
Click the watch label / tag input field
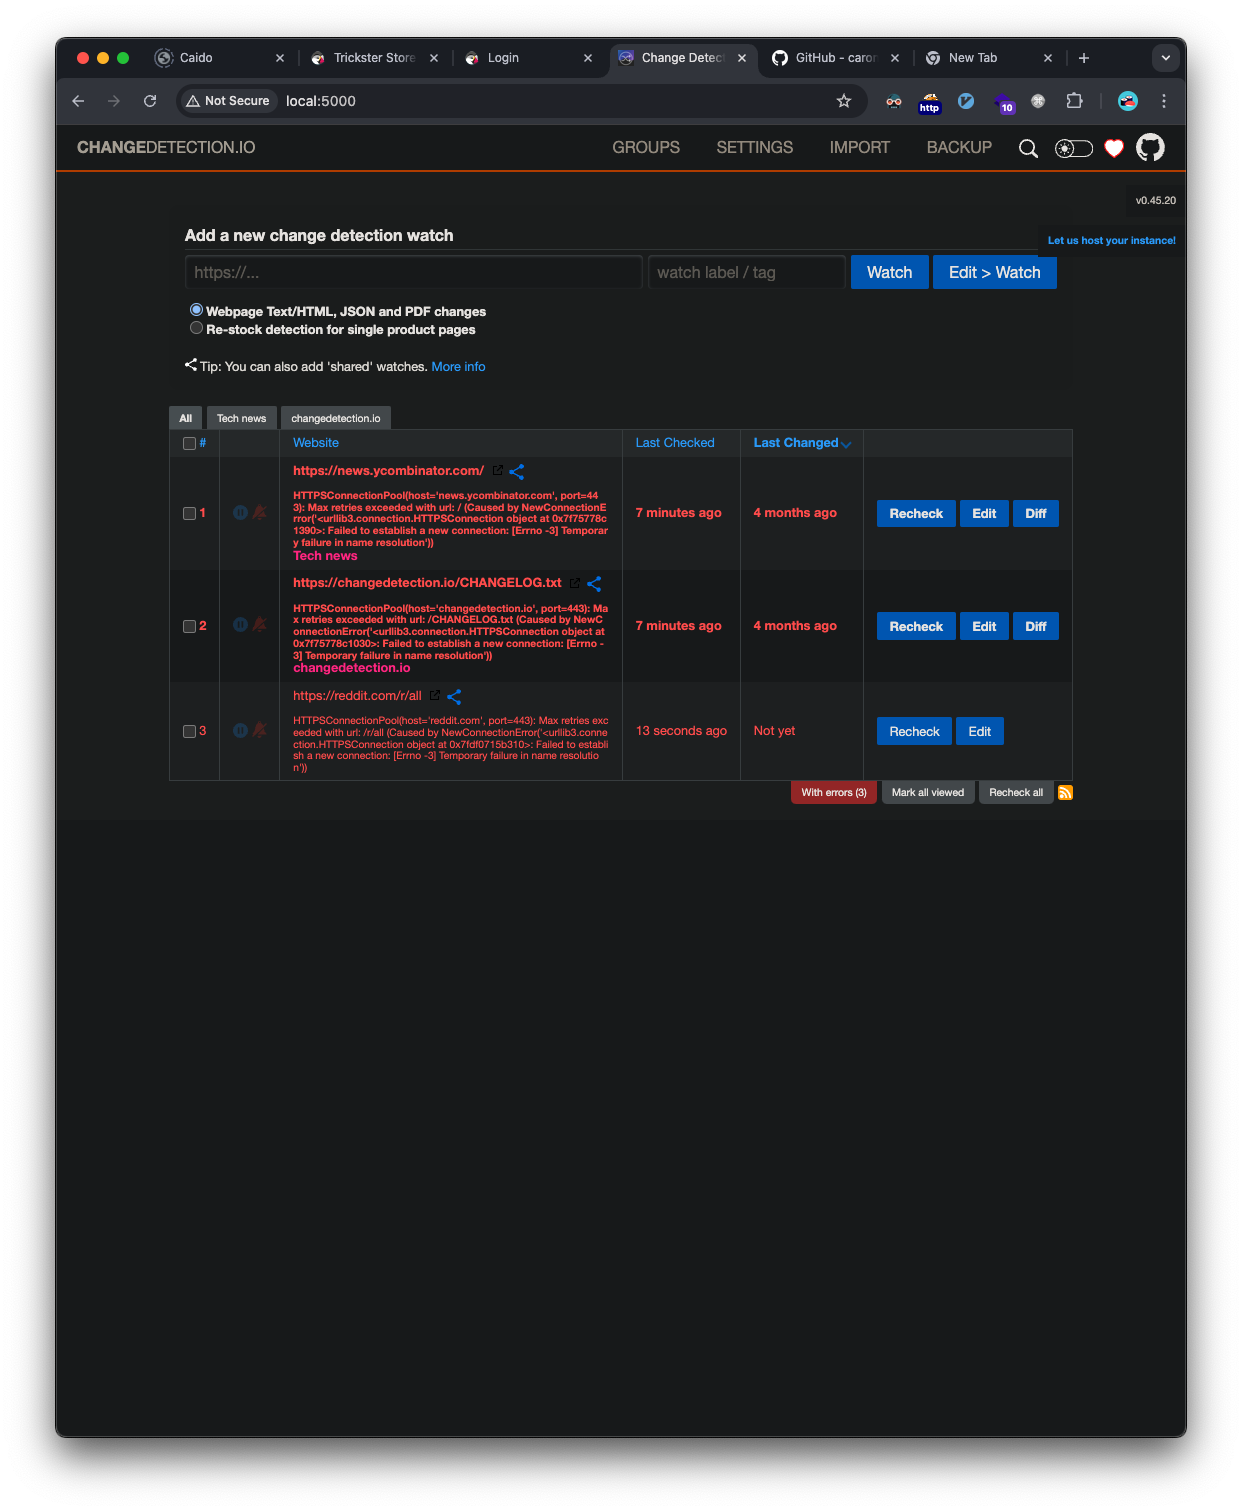(746, 272)
